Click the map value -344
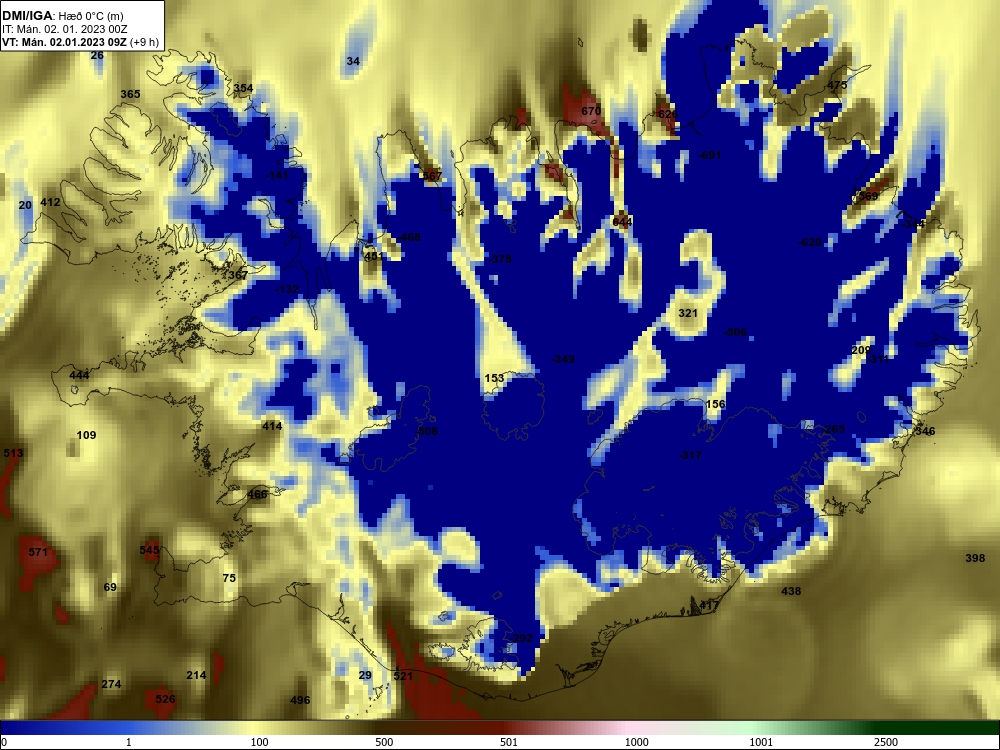1000x750 pixels. pyautogui.click(x=913, y=223)
